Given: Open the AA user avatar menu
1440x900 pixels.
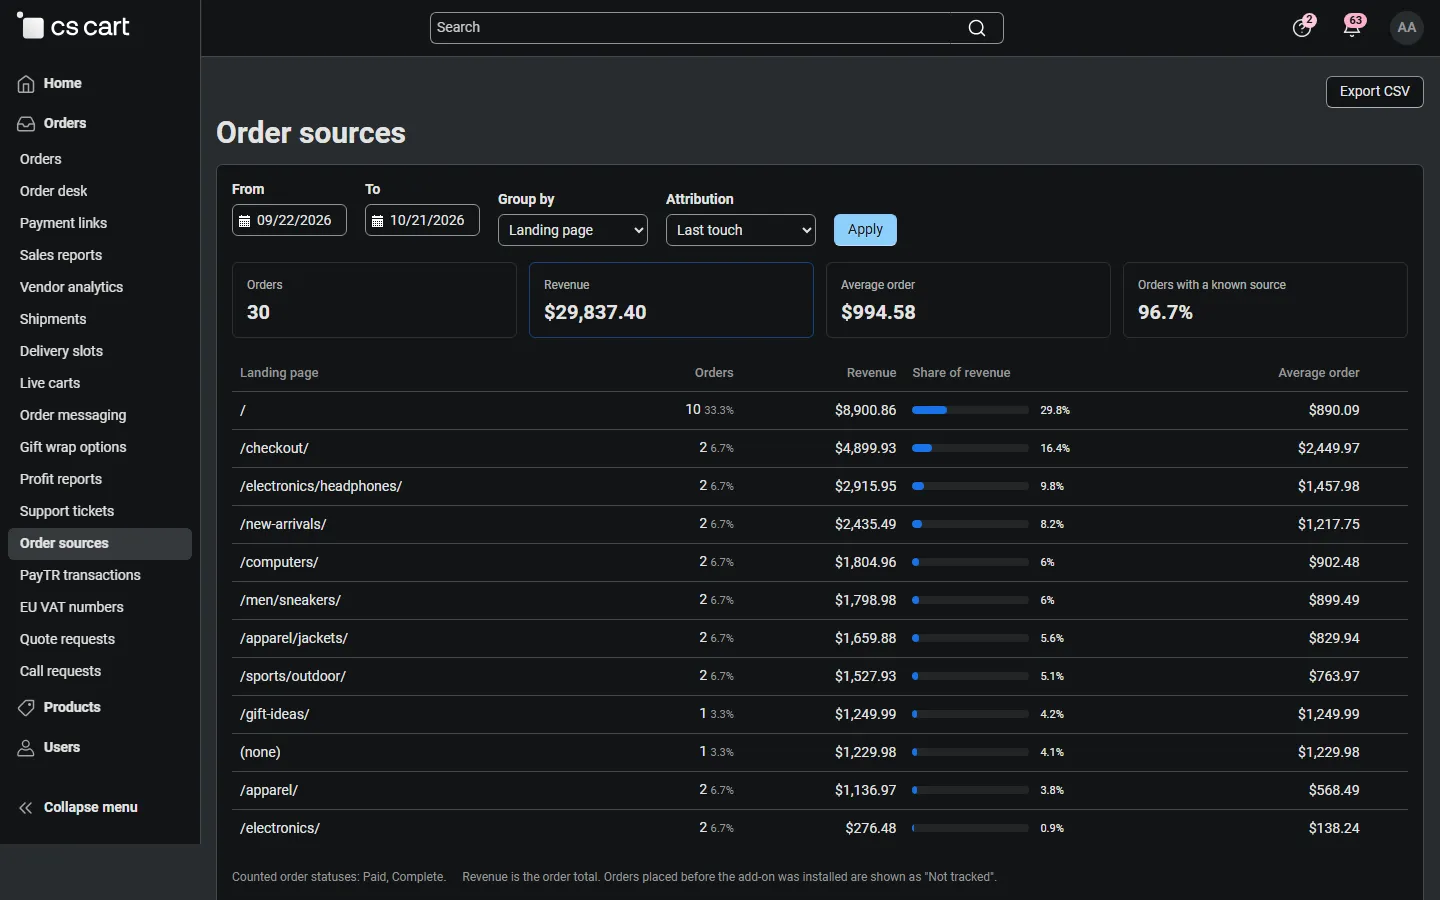Looking at the screenshot, I should (x=1407, y=27).
